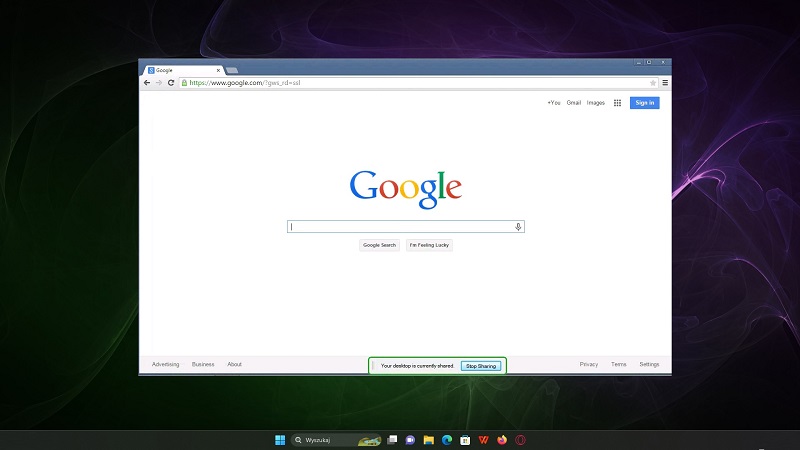Click the Google logo

pyautogui.click(x=406, y=189)
